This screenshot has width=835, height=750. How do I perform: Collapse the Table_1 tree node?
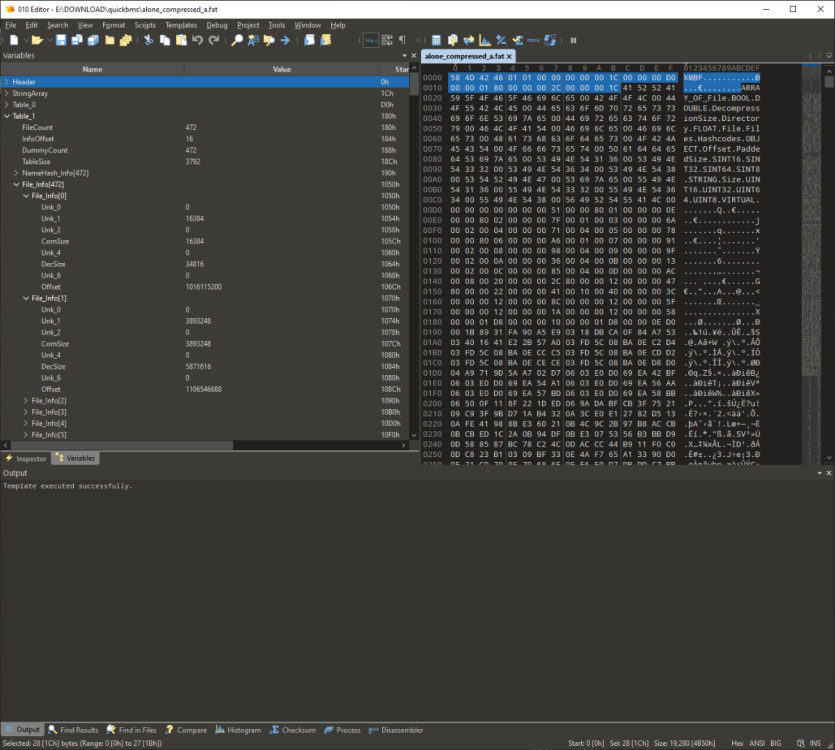(x=6, y=116)
